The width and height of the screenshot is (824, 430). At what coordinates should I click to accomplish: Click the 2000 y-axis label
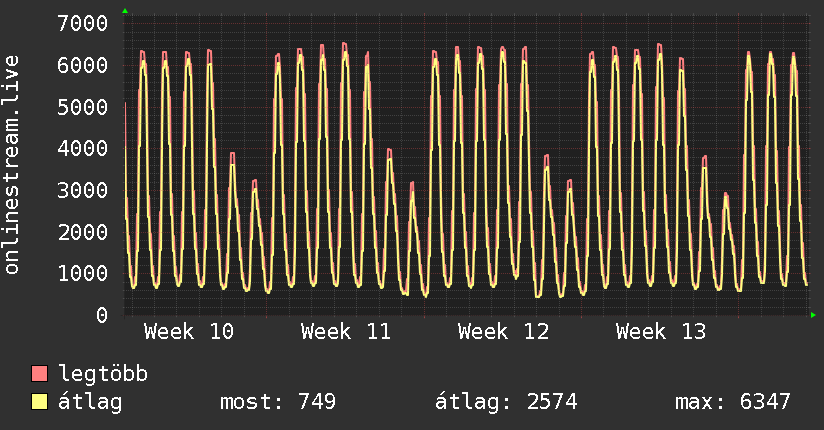click(x=83, y=232)
